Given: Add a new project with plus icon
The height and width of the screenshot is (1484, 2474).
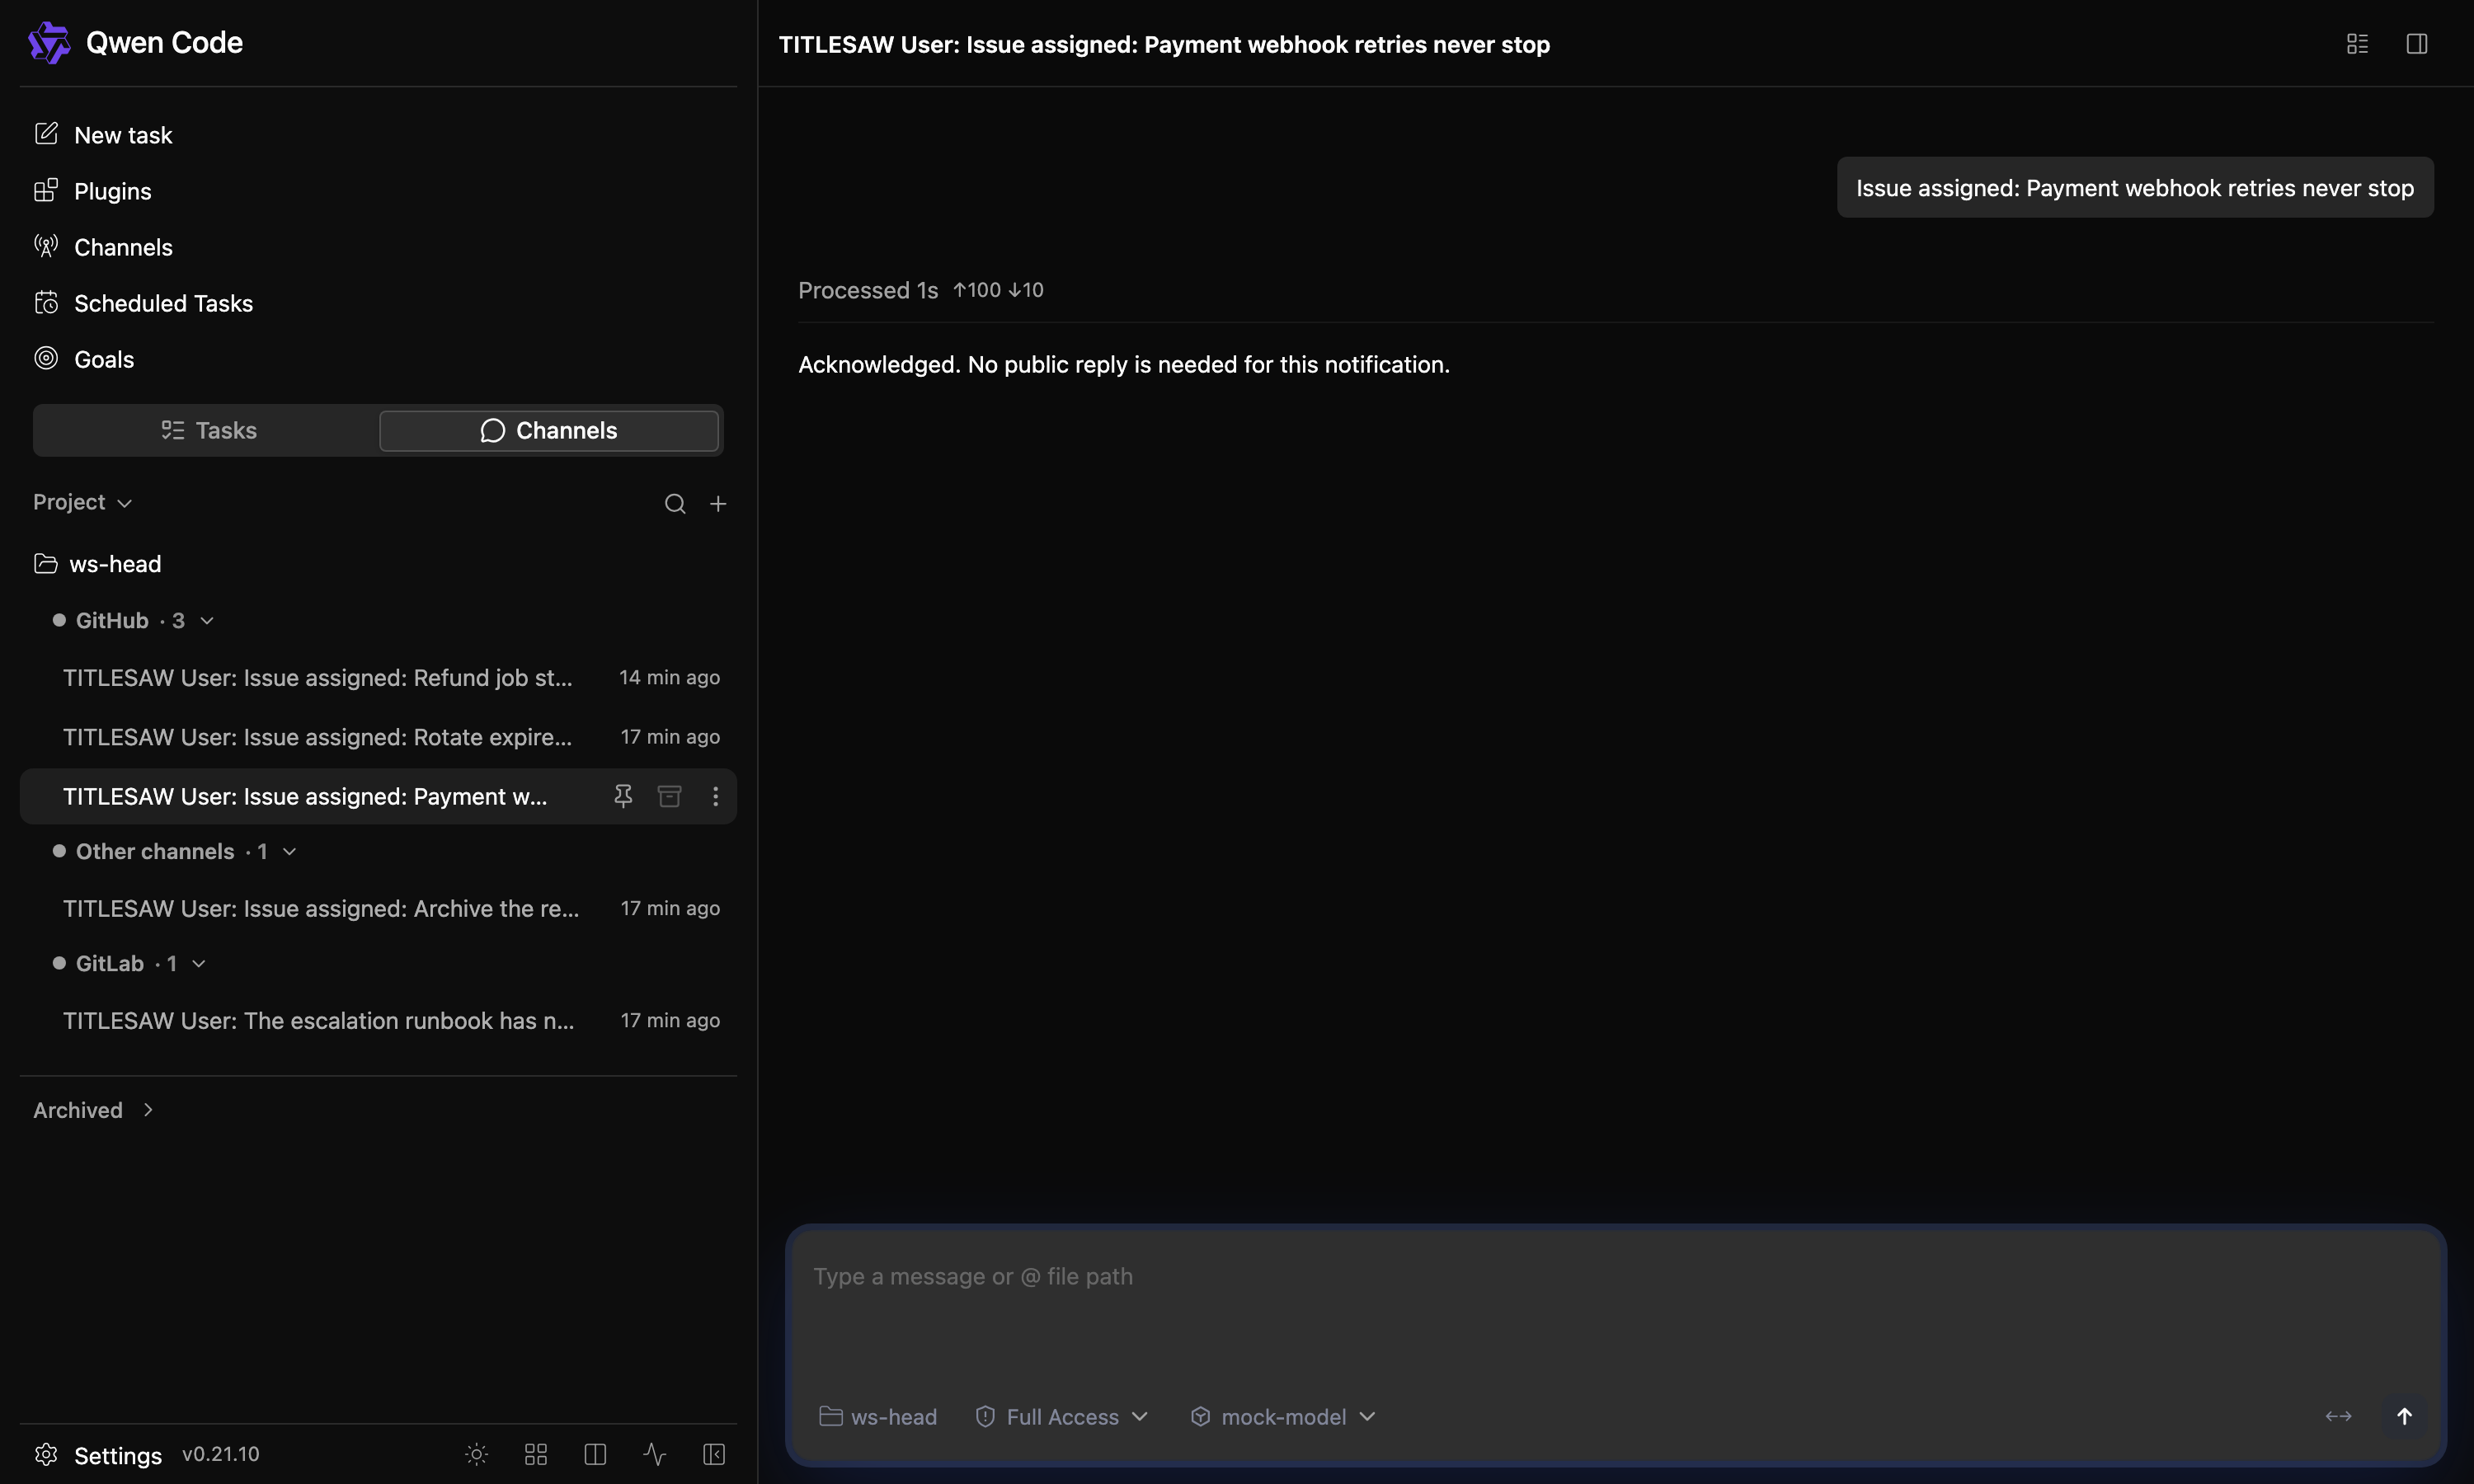Looking at the screenshot, I should pos(718,504).
